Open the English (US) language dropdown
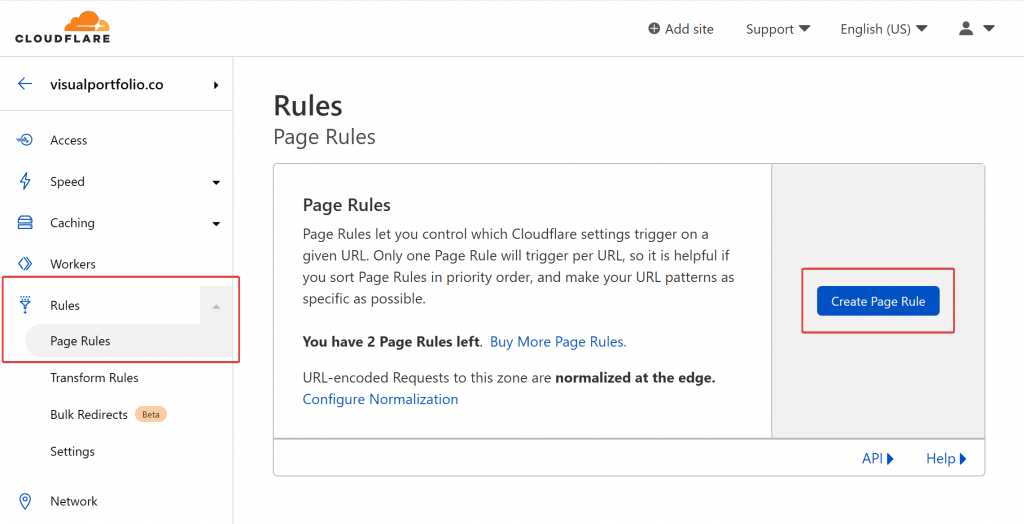This screenshot has height=524, width=1024. (x=884, y=29)
